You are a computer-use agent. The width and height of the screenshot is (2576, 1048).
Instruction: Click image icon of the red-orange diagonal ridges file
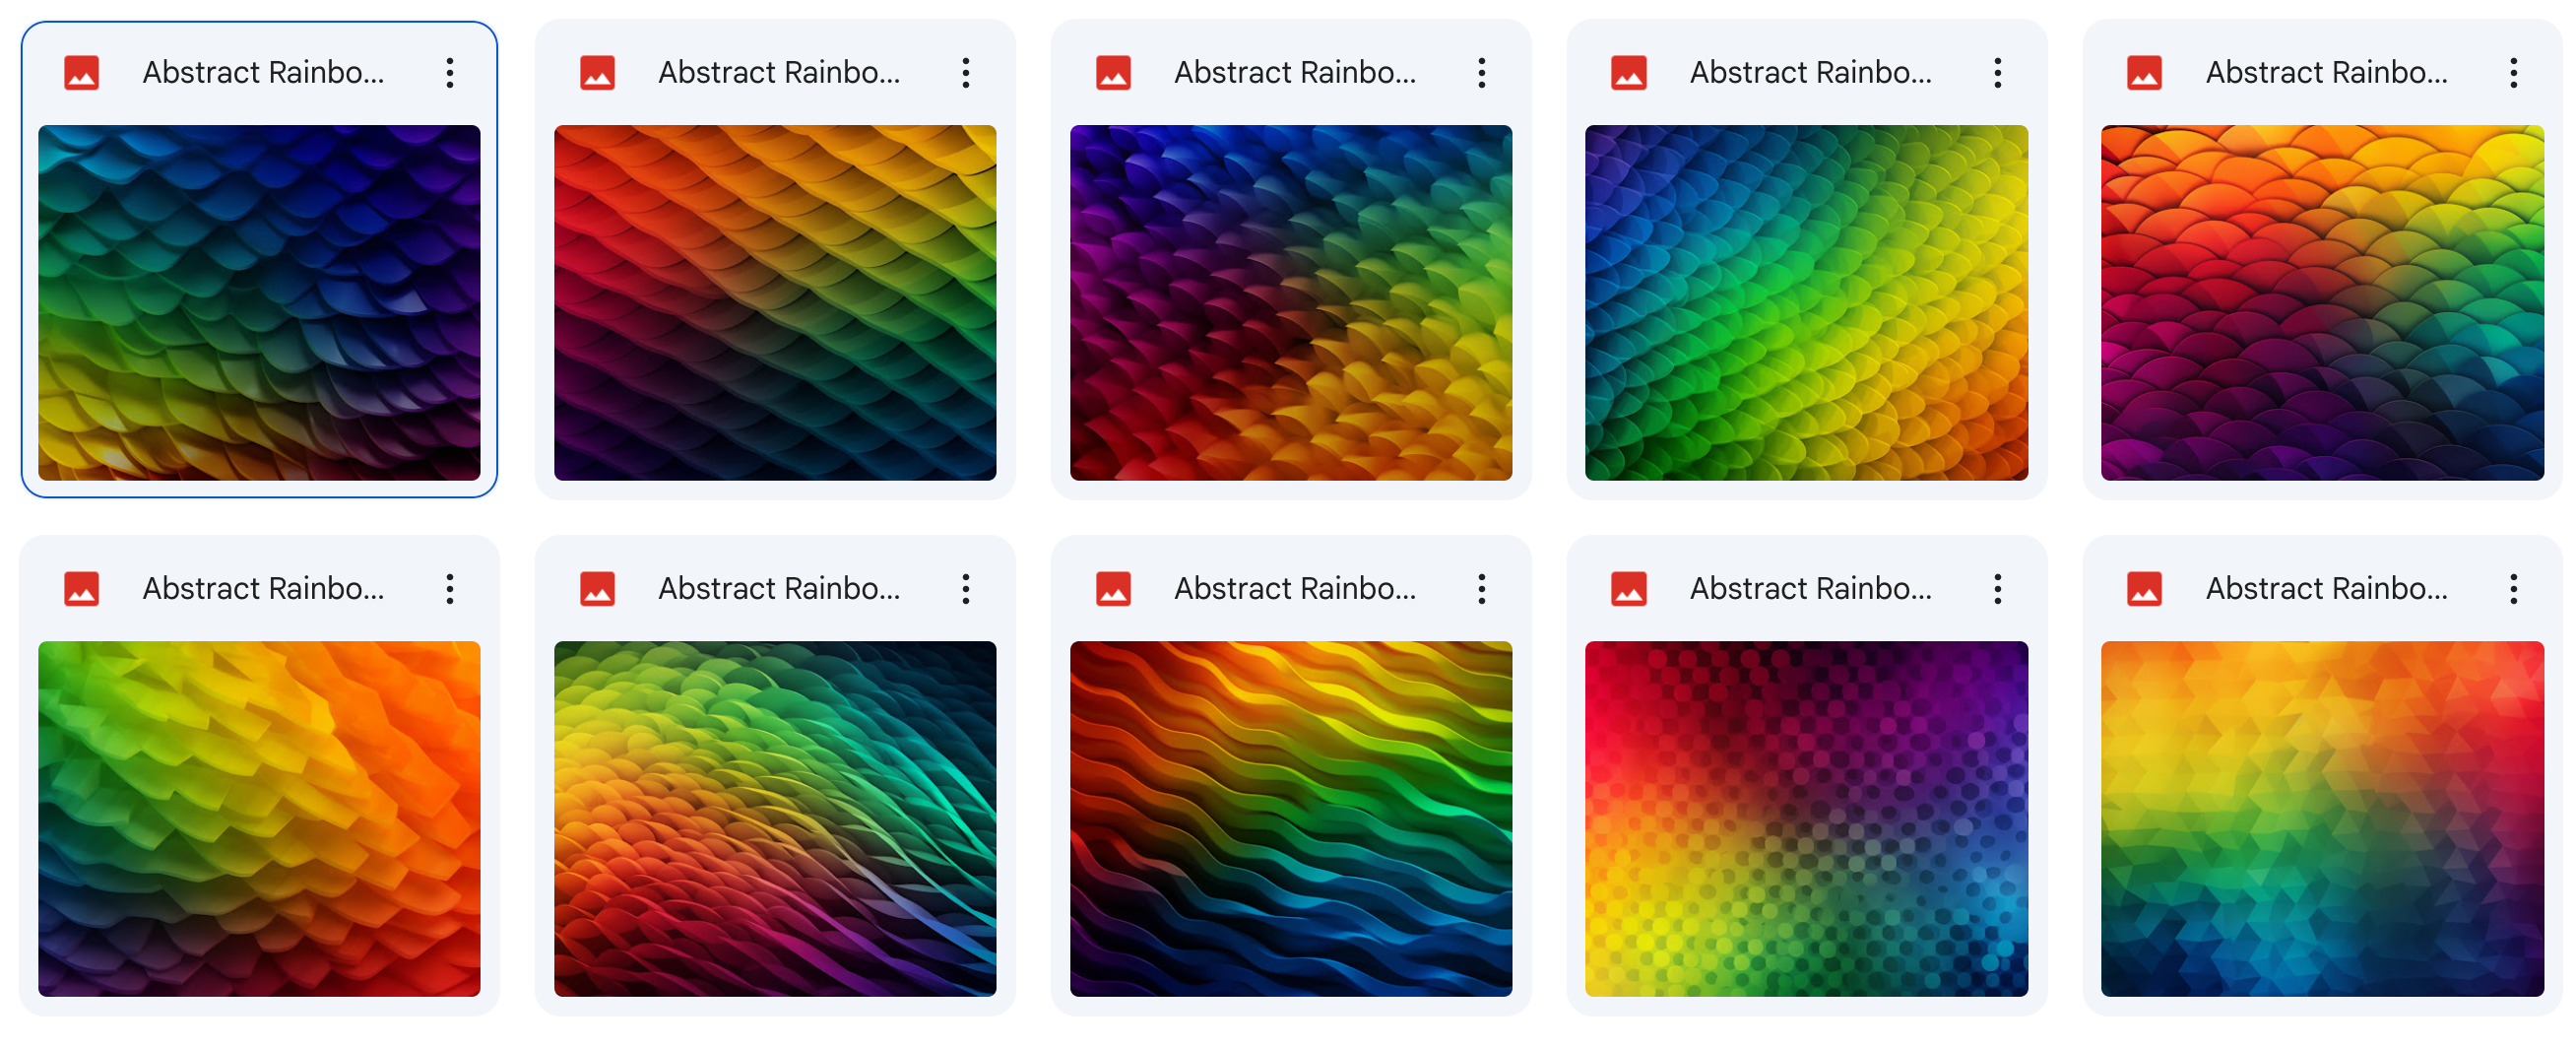click(597, 73)
